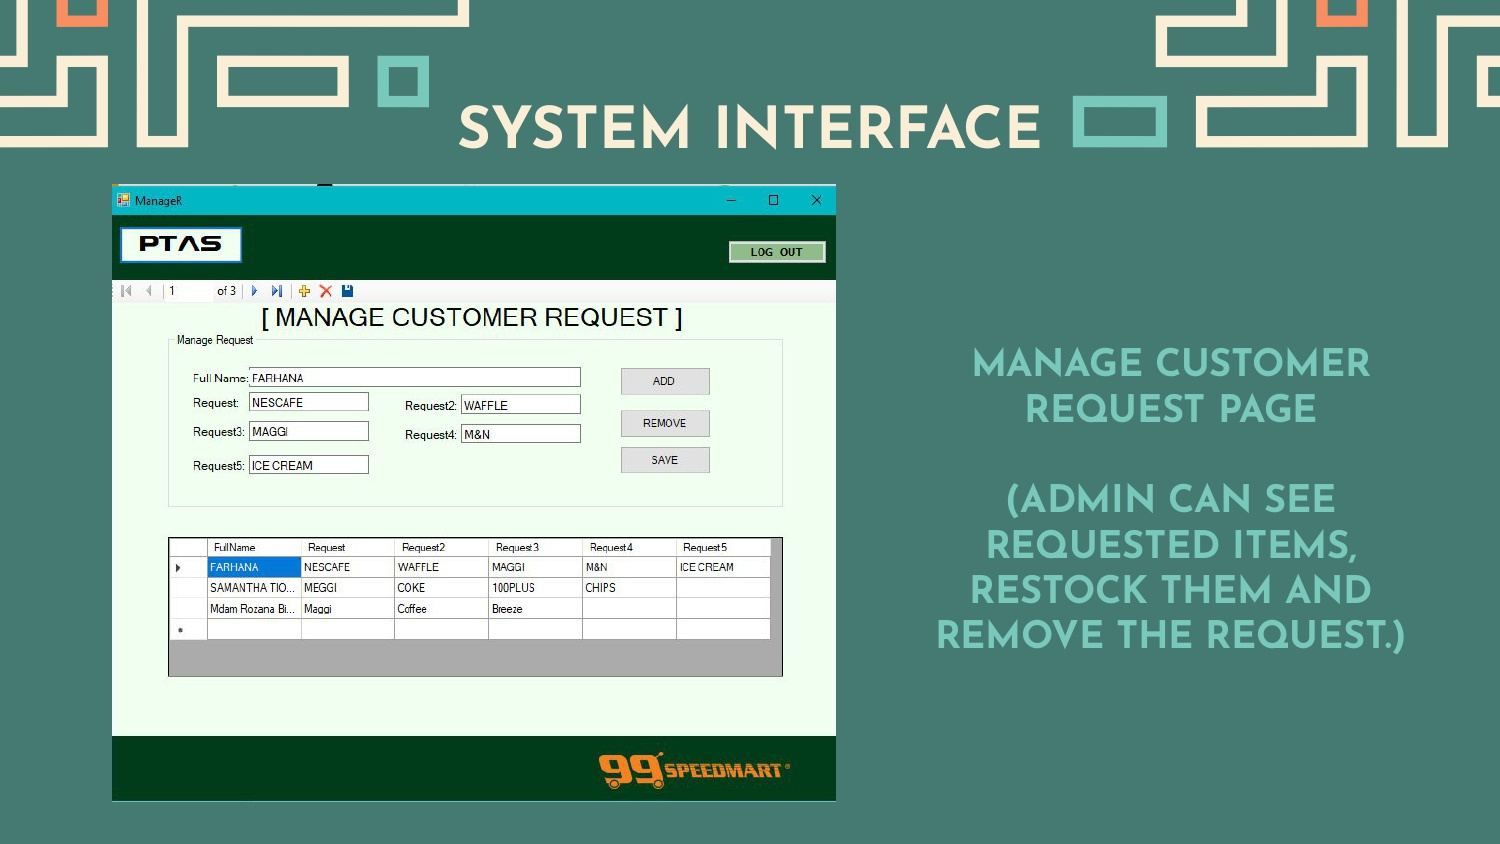Image resolution: width=1500 pixels, height=844 pixels.
Task: Advance to next record in navigator
Action: (x=254, y=291)
